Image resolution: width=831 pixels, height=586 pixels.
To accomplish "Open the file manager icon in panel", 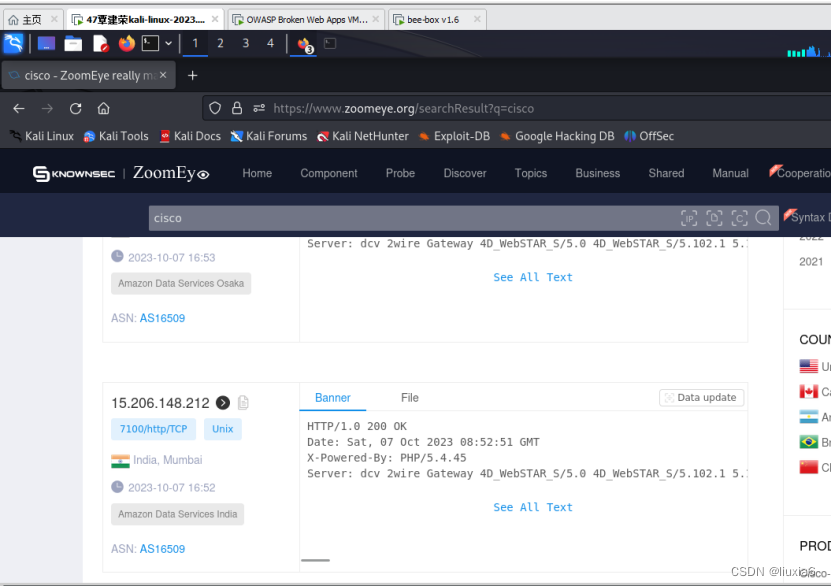I will (x=73, y=43).
